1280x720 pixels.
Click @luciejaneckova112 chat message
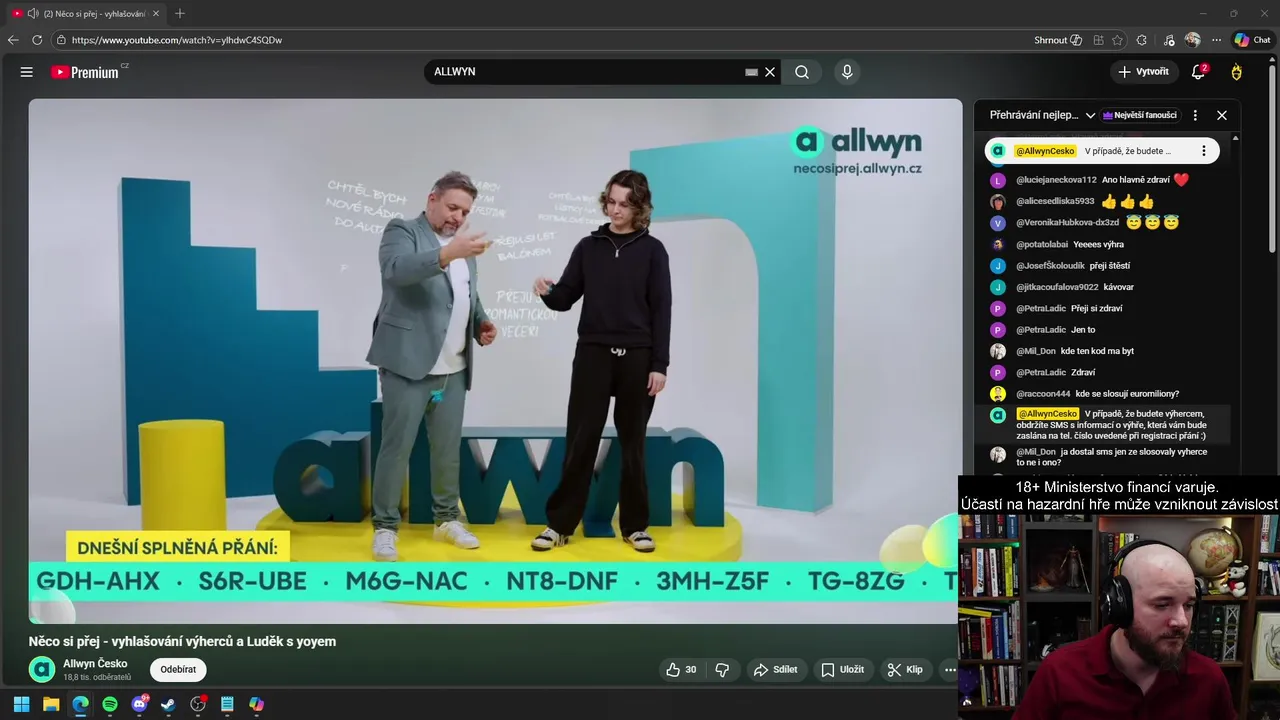(1102, 180)
